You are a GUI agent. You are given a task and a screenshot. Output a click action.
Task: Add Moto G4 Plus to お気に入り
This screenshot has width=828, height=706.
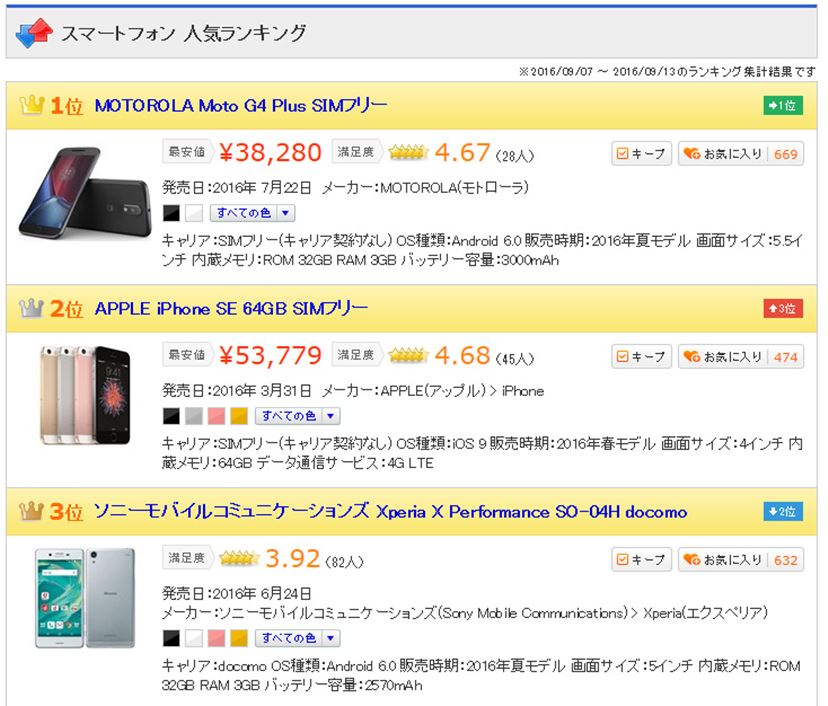[x=741, y=154]
